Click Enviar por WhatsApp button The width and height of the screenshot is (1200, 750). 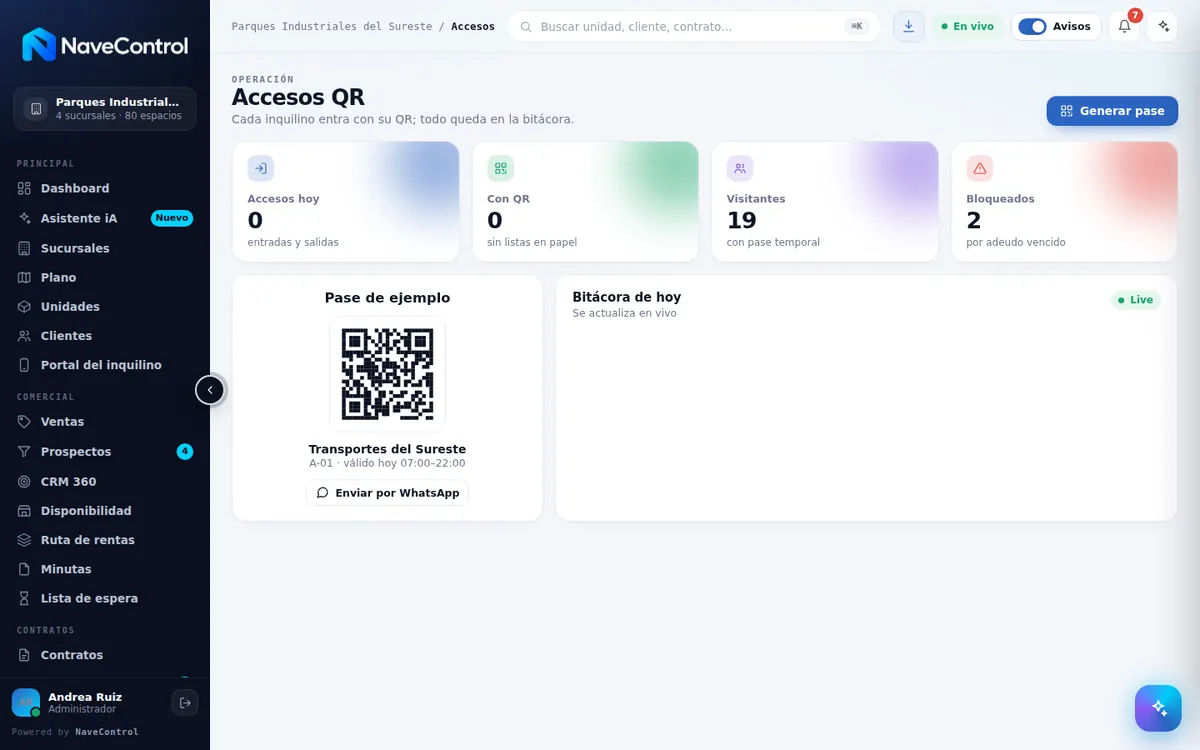pyautogui.click(x=387, y=493)
